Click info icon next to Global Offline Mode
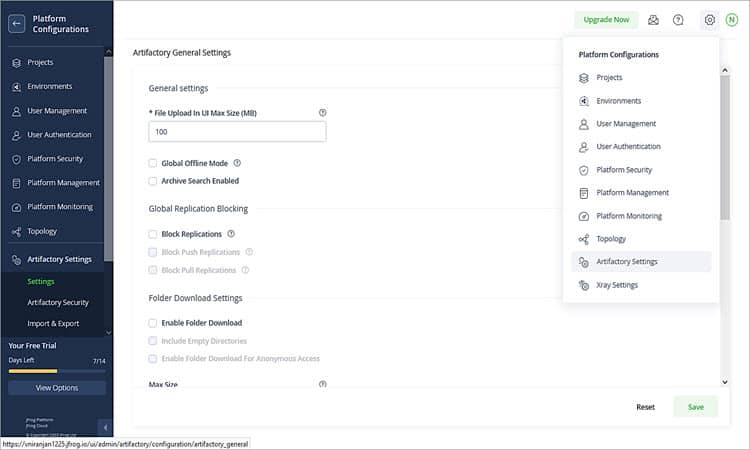 click(237, 163)
